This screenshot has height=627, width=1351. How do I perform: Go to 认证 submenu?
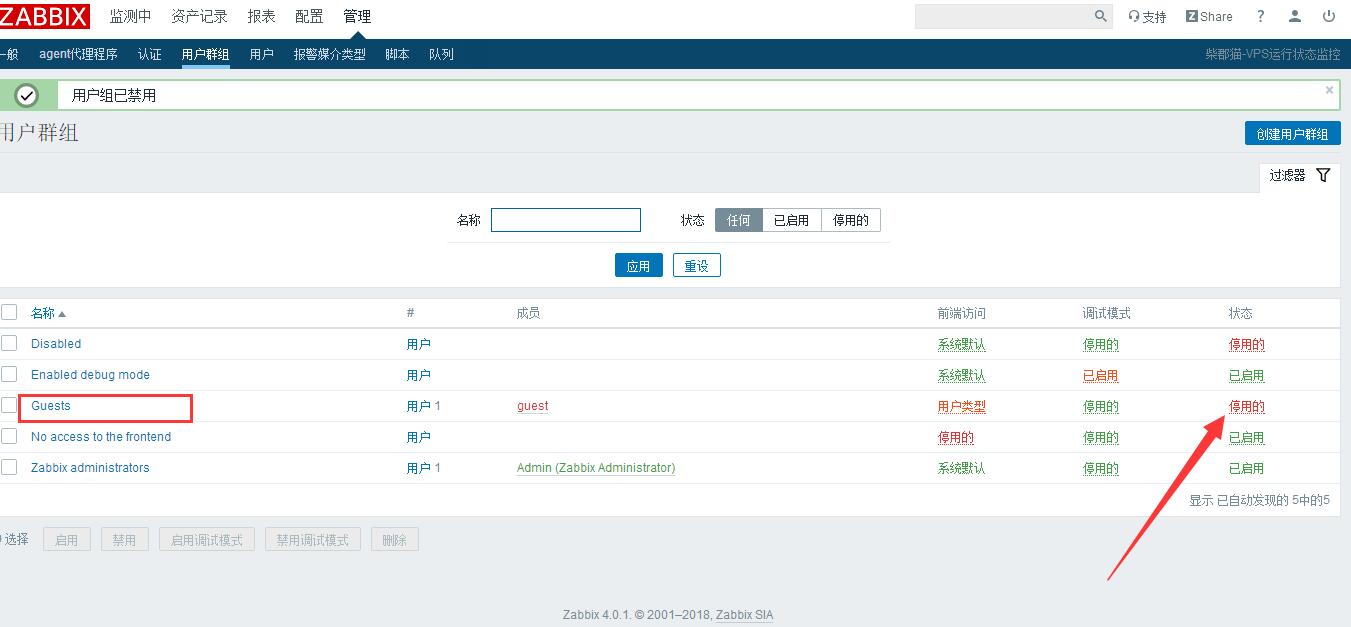(x=150, y=54)
